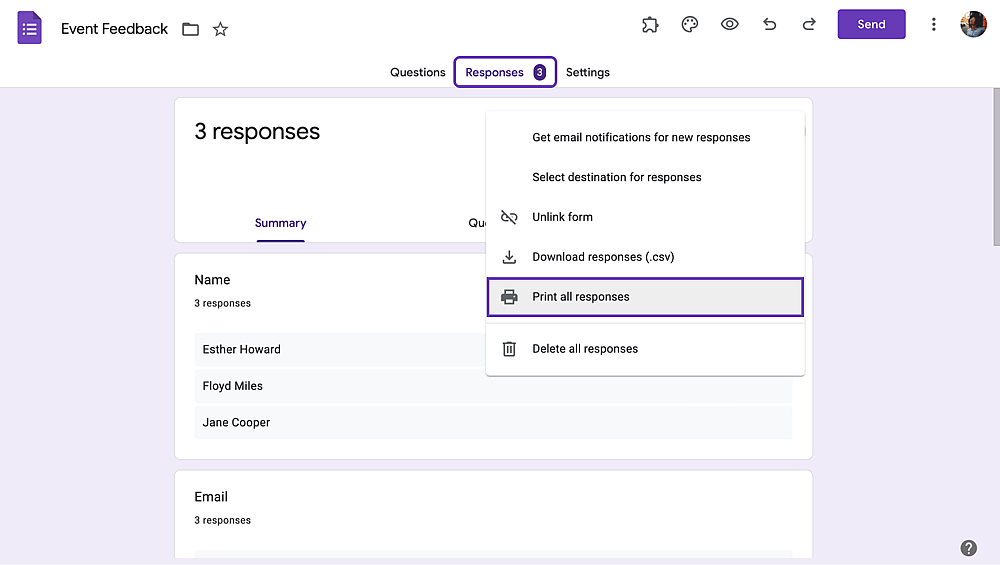
Task: Open the add-ons puzzle icon
Action: pos(650,25)
